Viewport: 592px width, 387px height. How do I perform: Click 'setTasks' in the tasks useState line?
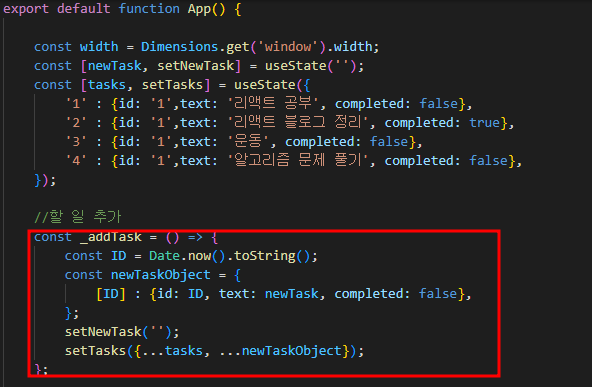[x=172, y=85]
